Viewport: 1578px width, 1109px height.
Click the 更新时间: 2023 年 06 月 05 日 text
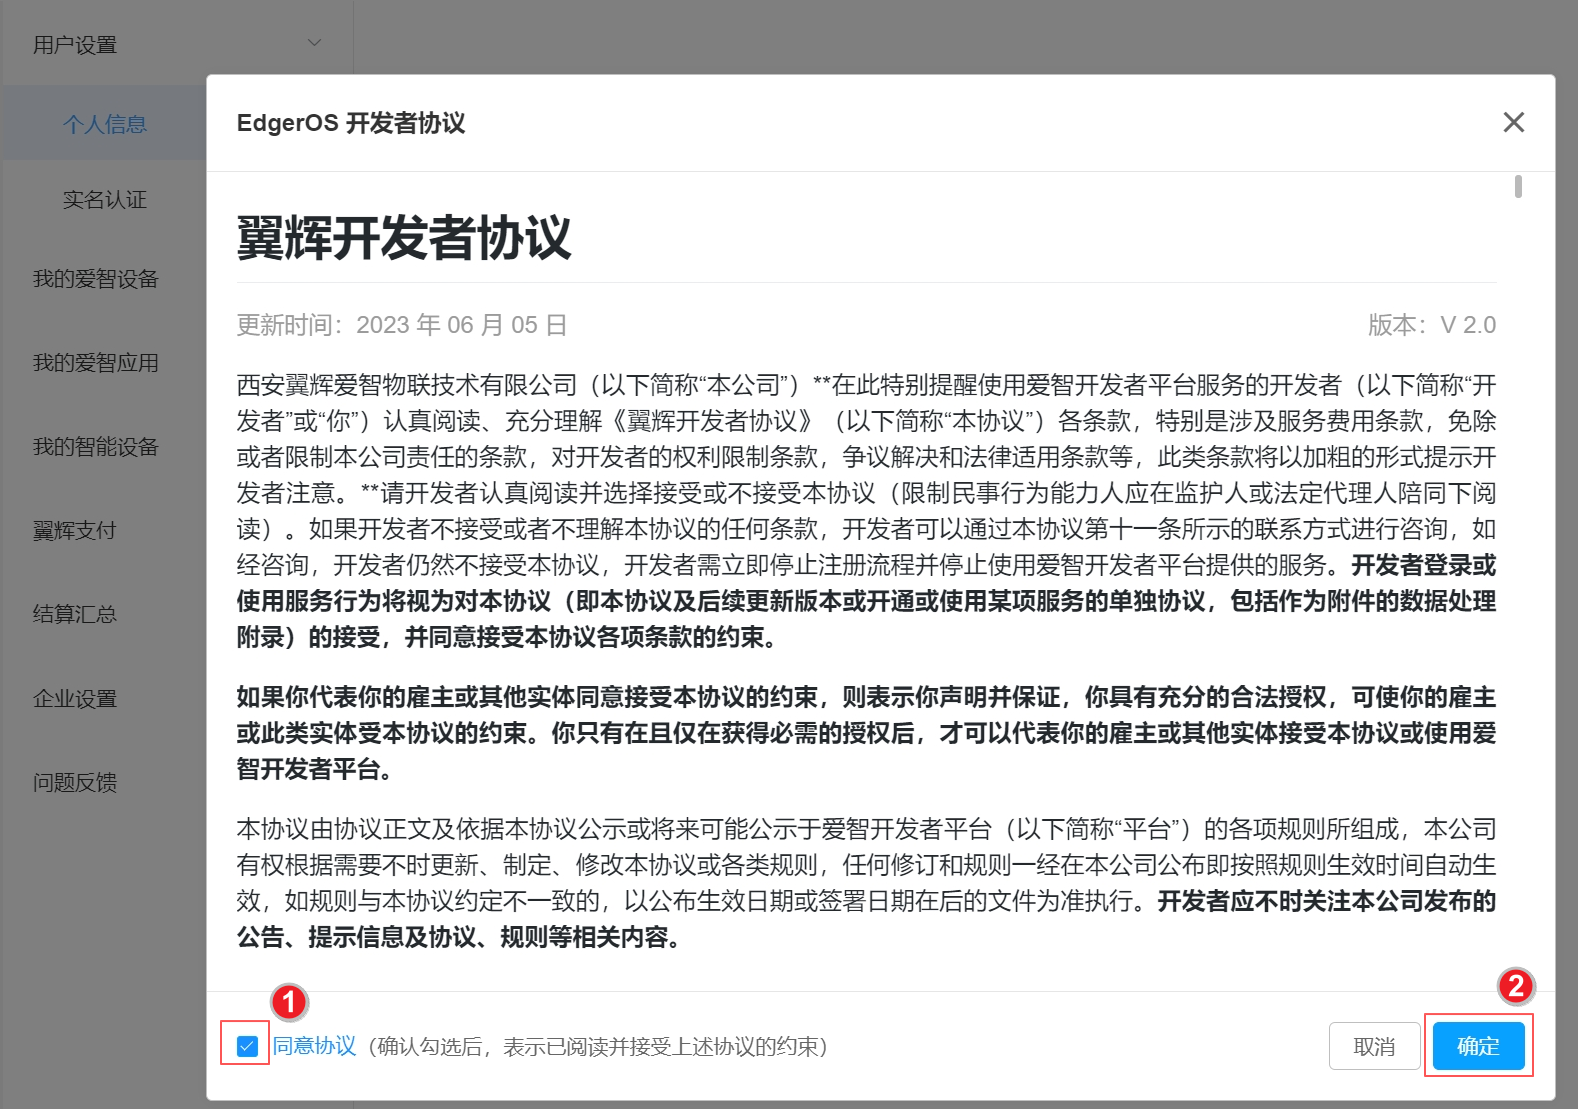pyautogui.click(x=402, y=325)
